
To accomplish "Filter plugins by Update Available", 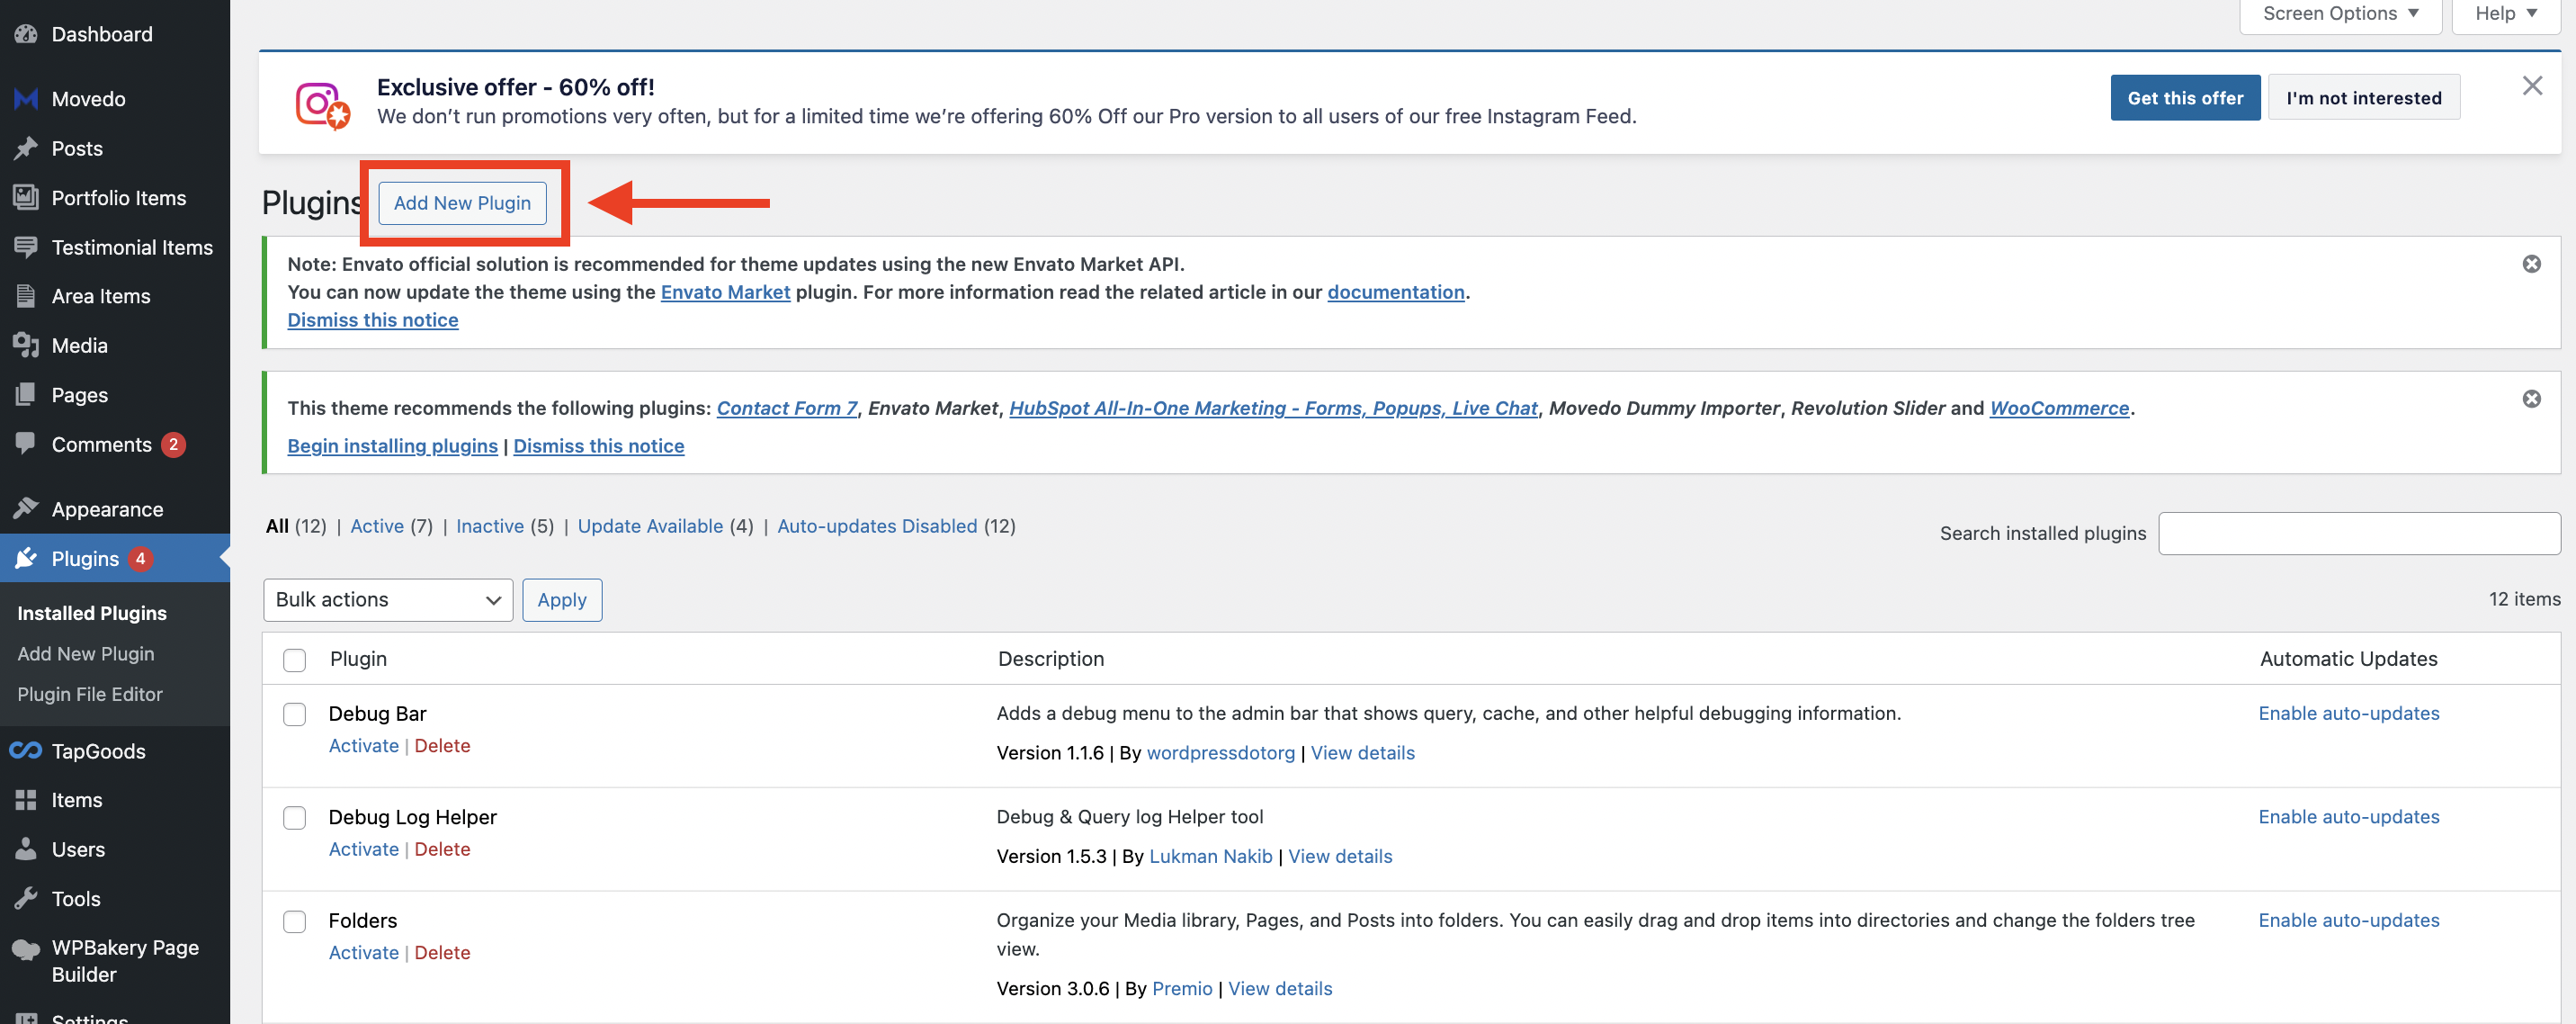I will pyautogui.click(x=650, y=526).
